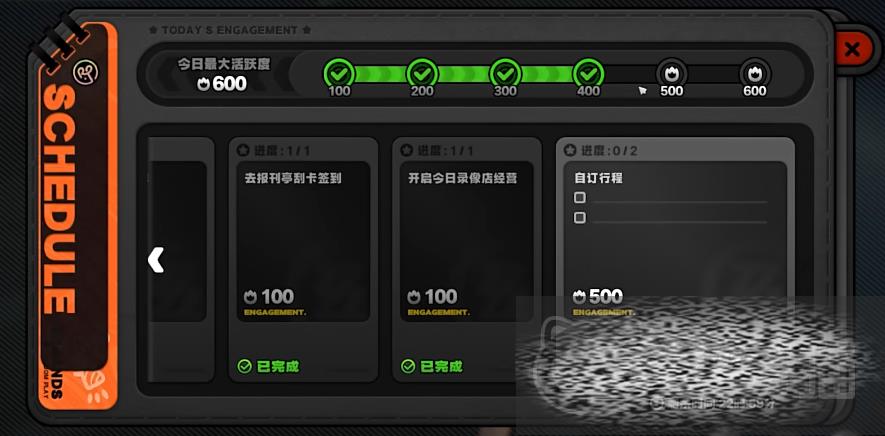885x436 pixels.
Task: Tick the first custom itinerary checkbox
Action: [580, 198]
